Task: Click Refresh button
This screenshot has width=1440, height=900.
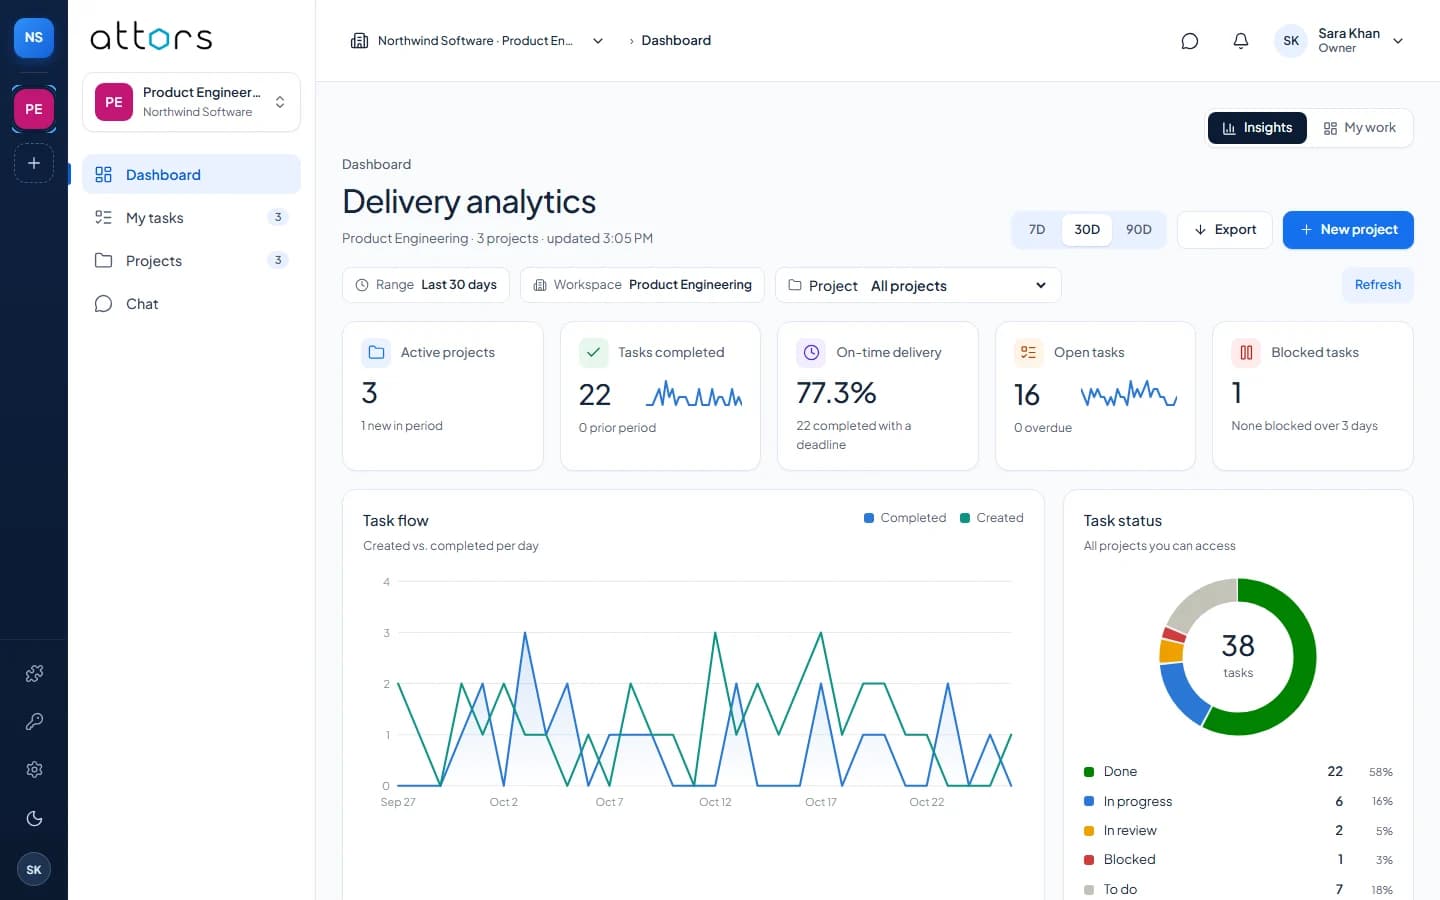Action: click(1377, 285)
